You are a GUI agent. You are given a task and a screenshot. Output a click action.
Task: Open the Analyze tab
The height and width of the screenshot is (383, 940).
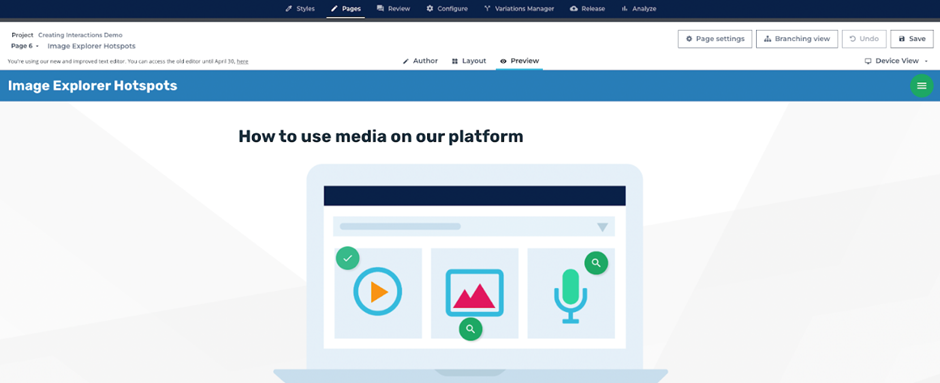638,8
